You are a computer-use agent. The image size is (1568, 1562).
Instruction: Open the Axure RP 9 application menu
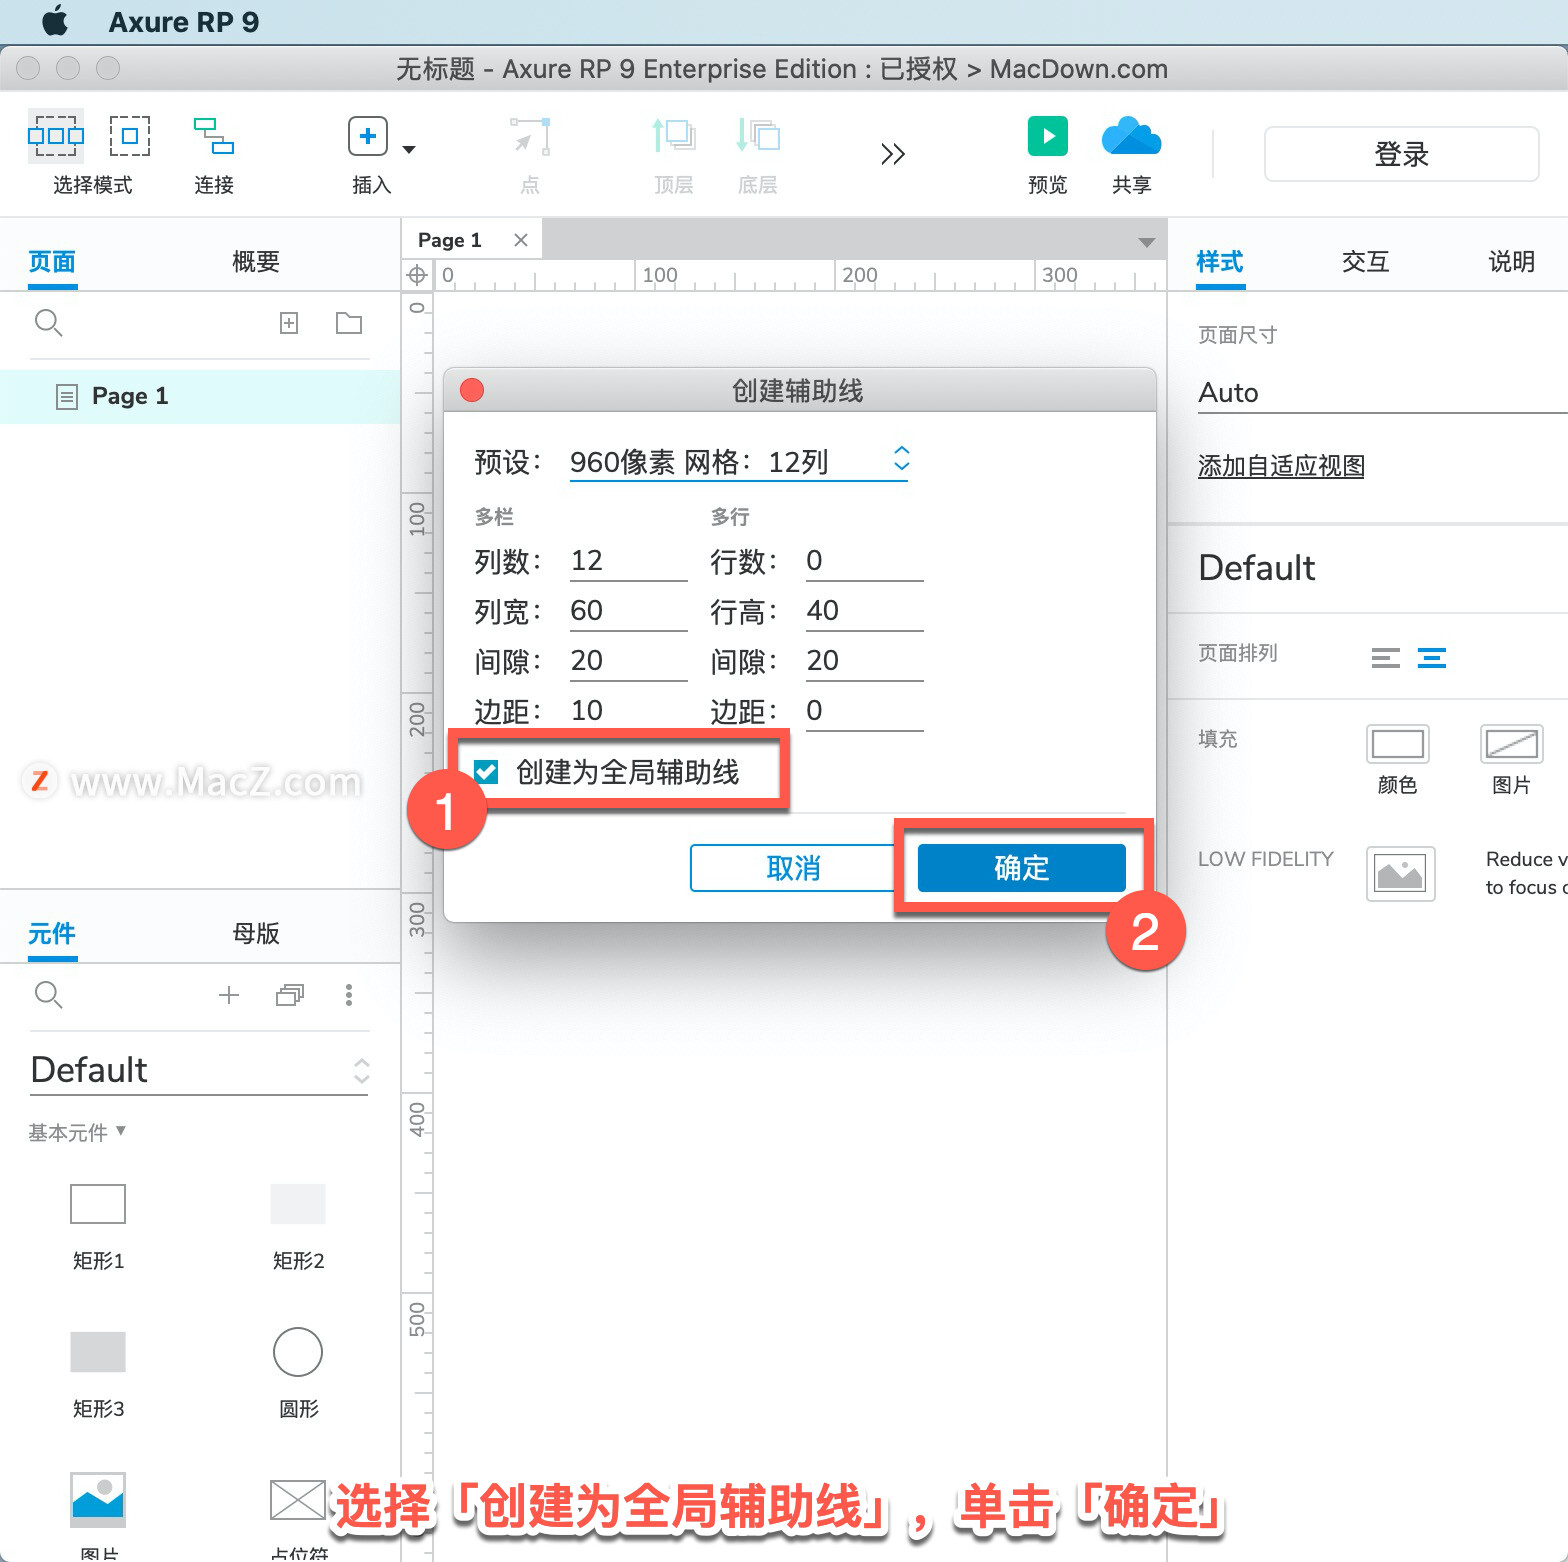[x=184, y=22]
